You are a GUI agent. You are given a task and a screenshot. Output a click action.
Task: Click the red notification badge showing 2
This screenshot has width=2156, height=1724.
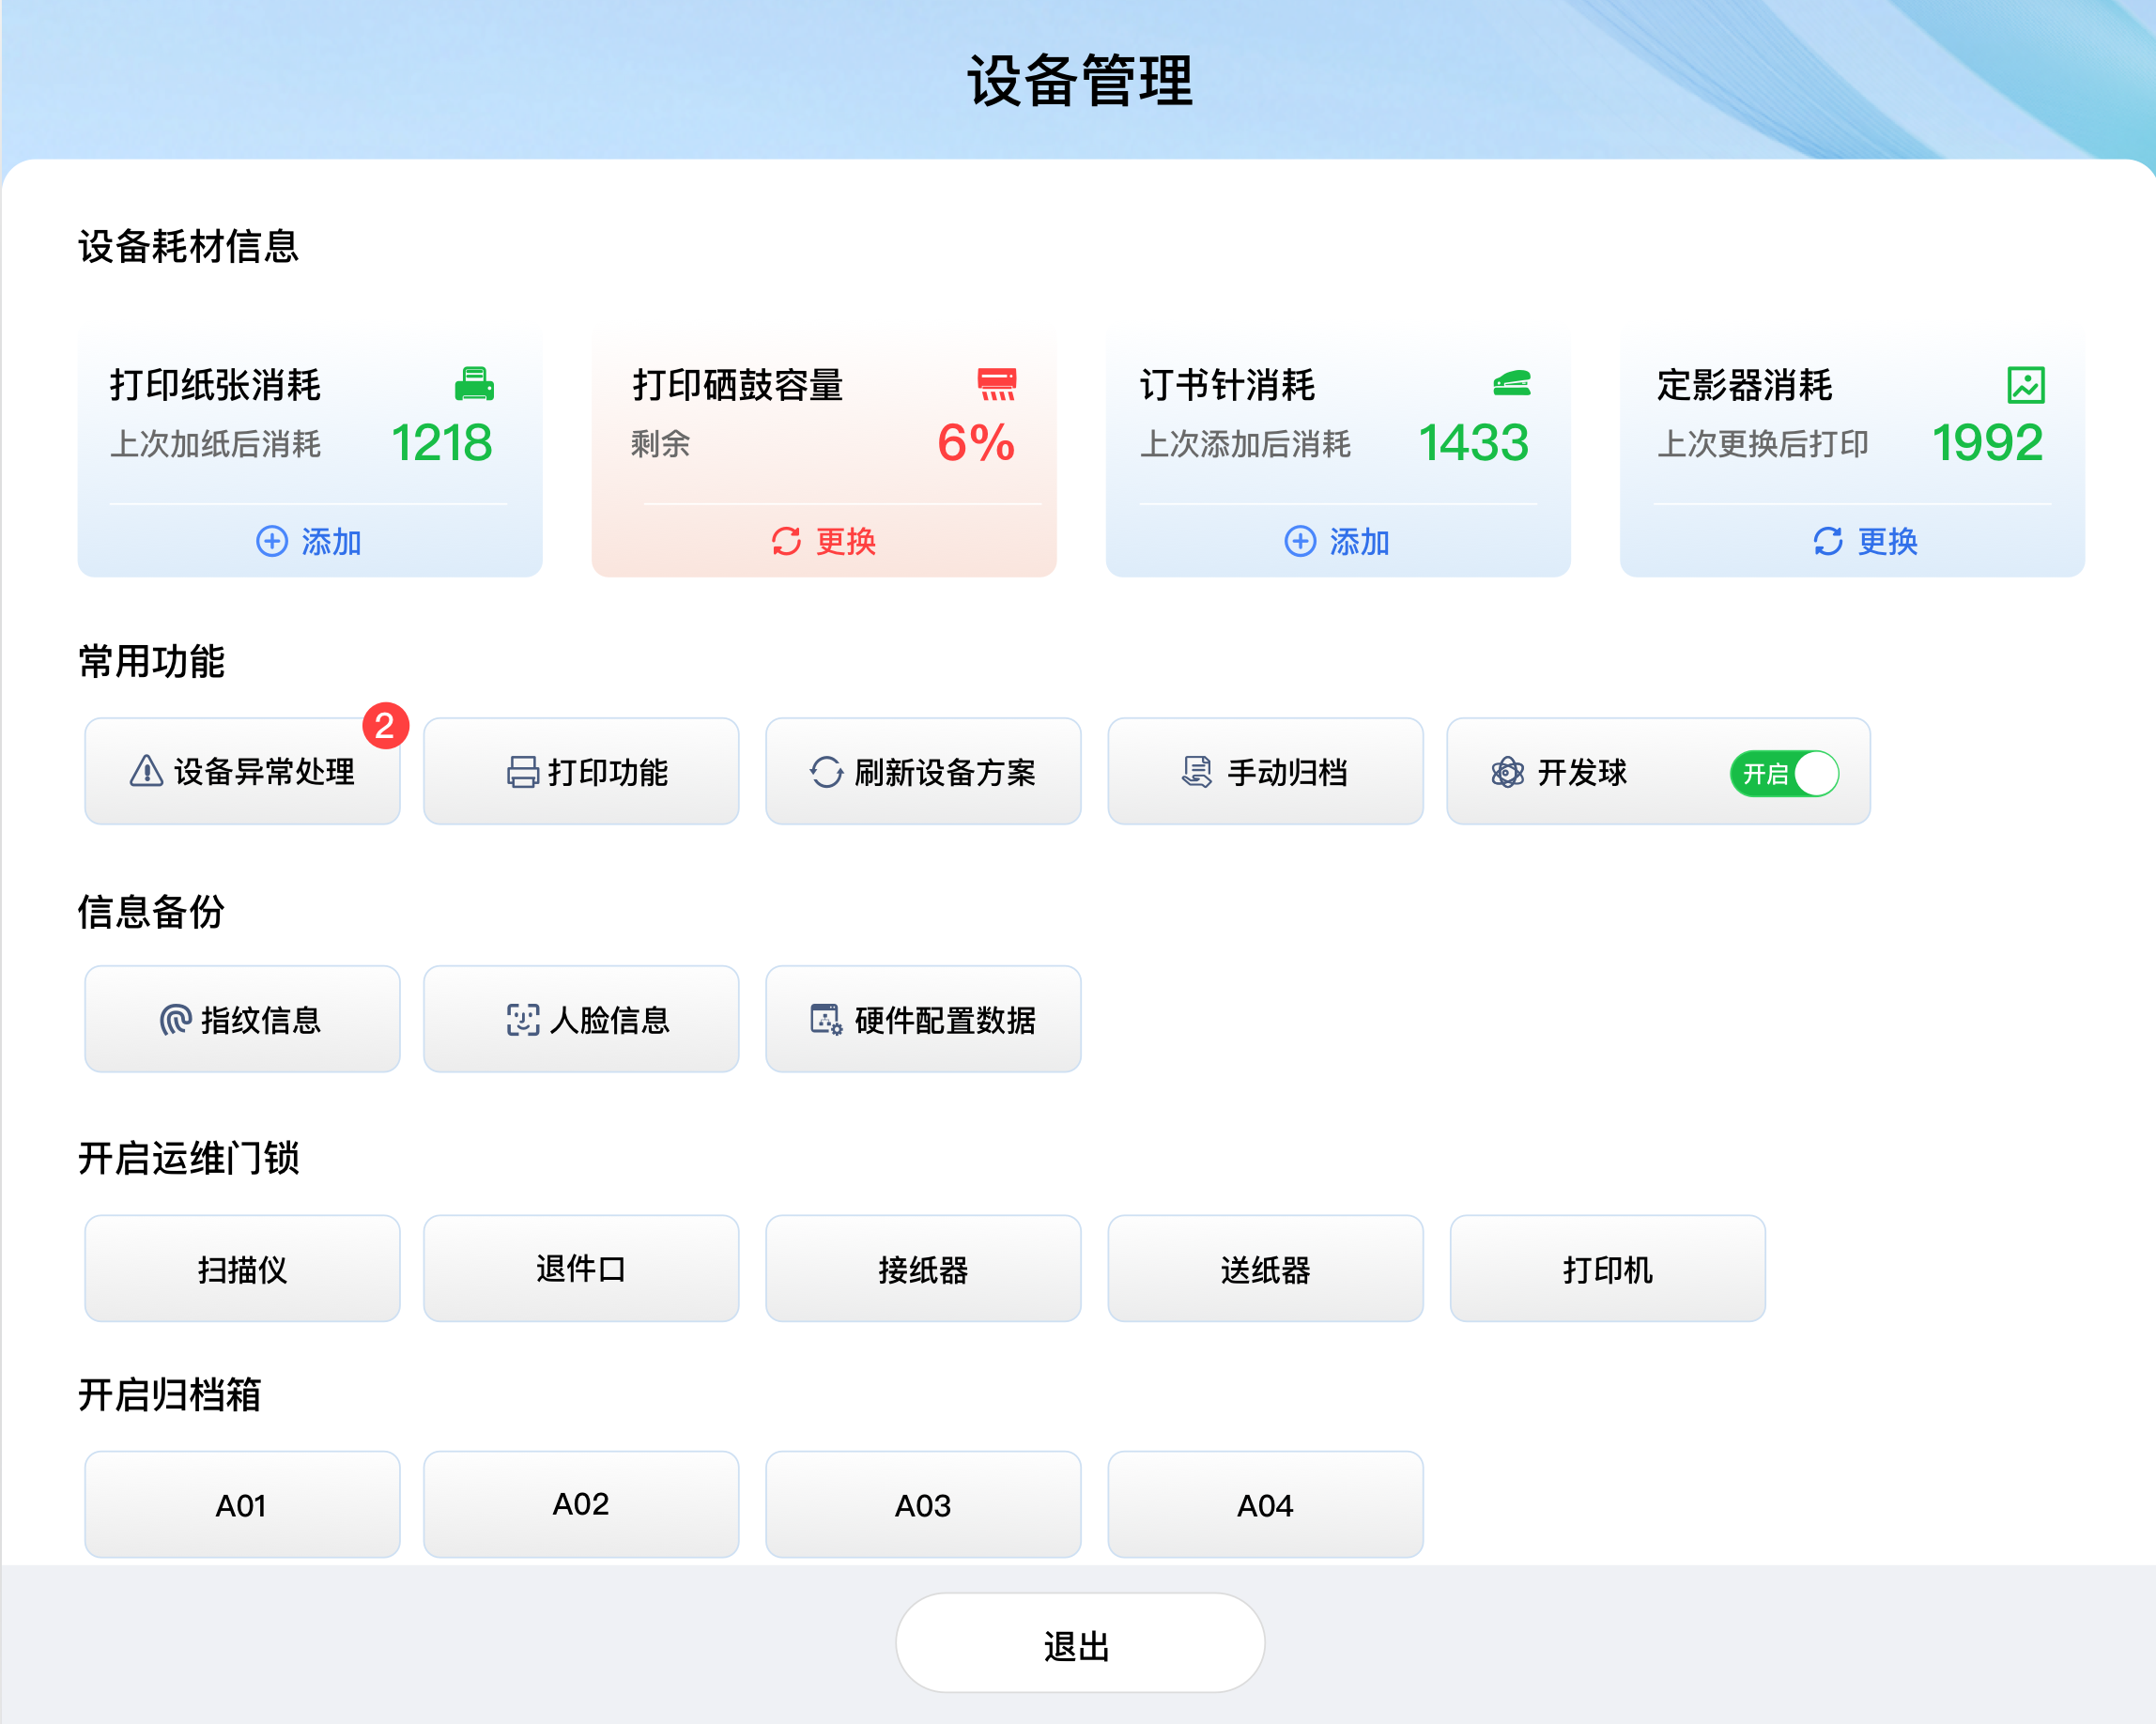[x=385, y=725]
